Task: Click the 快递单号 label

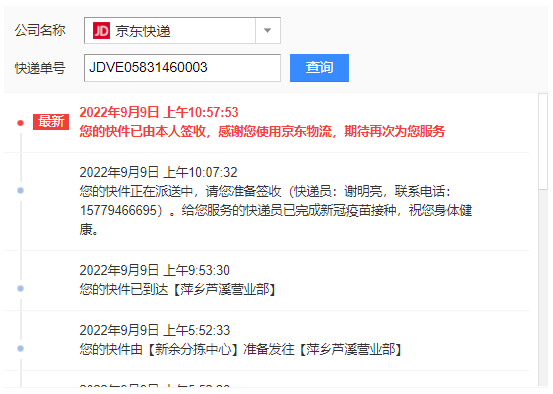Action: [40, 68]
